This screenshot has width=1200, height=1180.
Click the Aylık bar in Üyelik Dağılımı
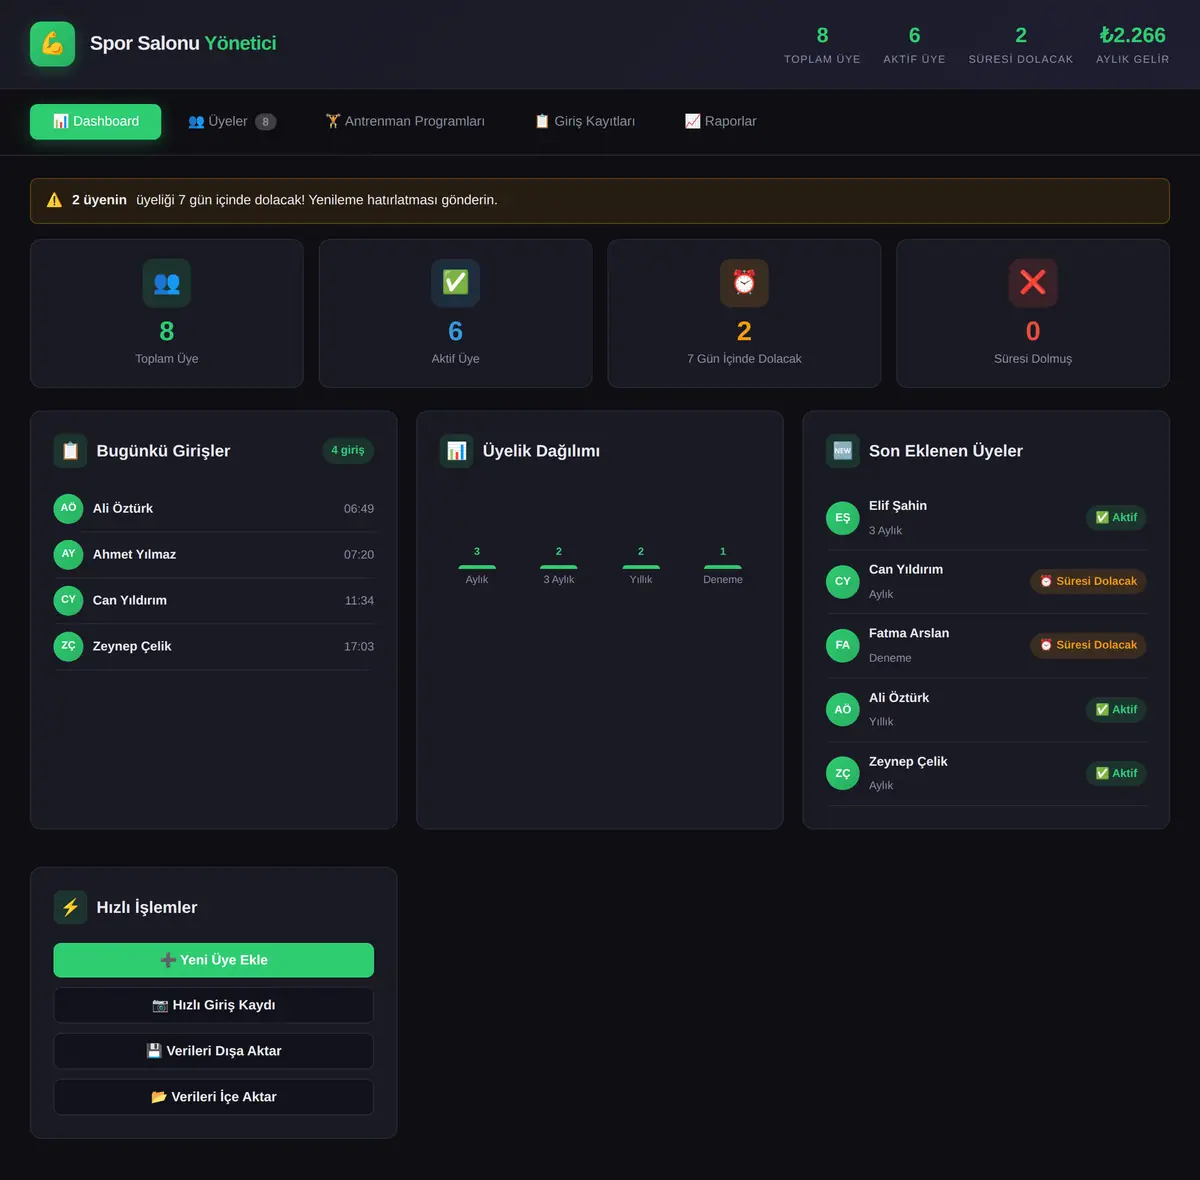click(x=477, y=567)
